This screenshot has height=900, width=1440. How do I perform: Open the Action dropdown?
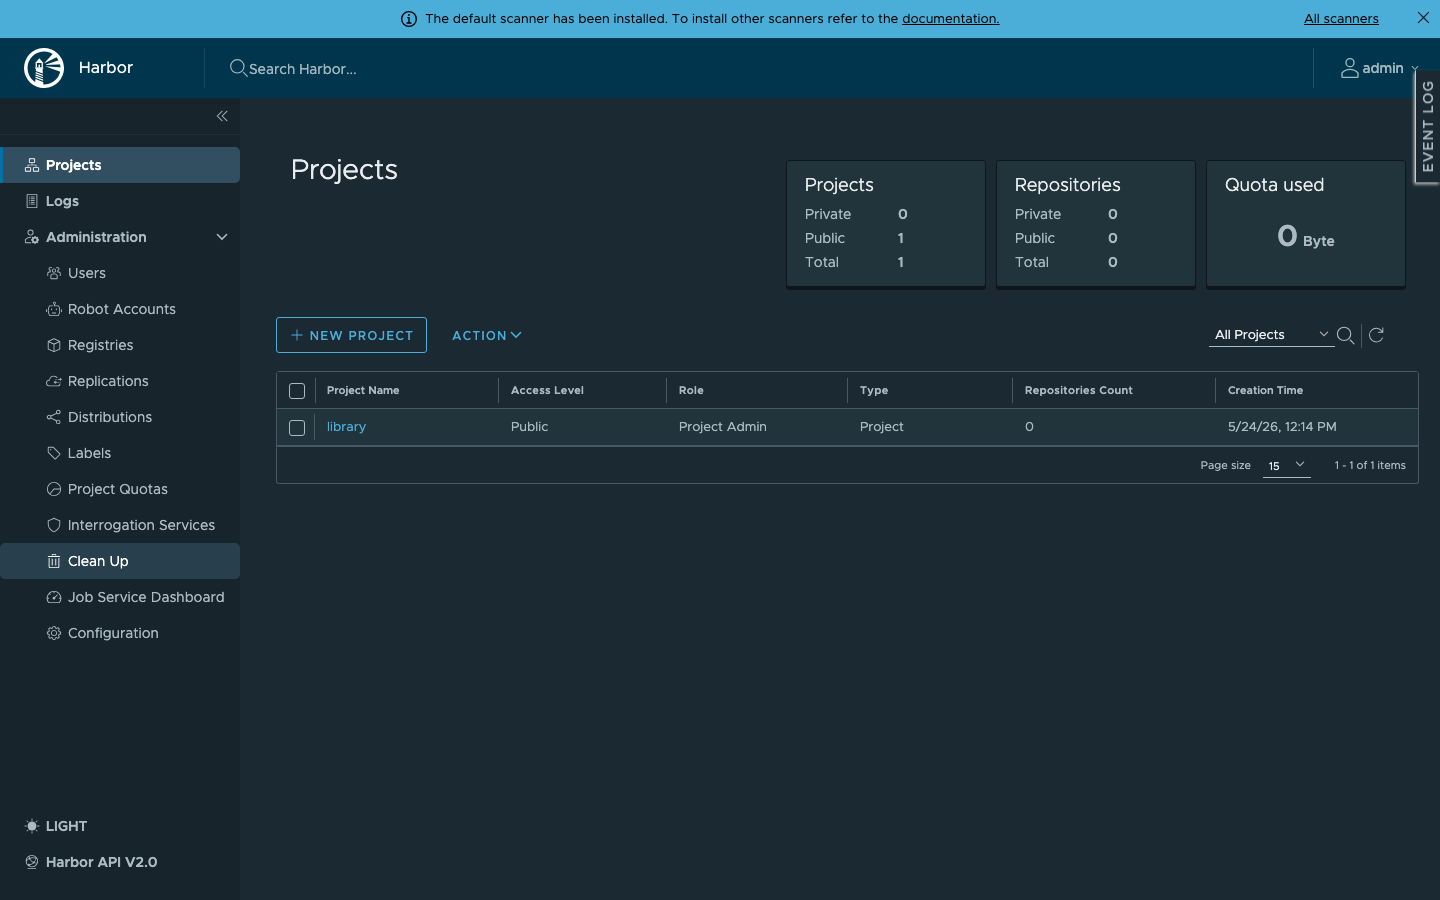[x=487, y=335]
